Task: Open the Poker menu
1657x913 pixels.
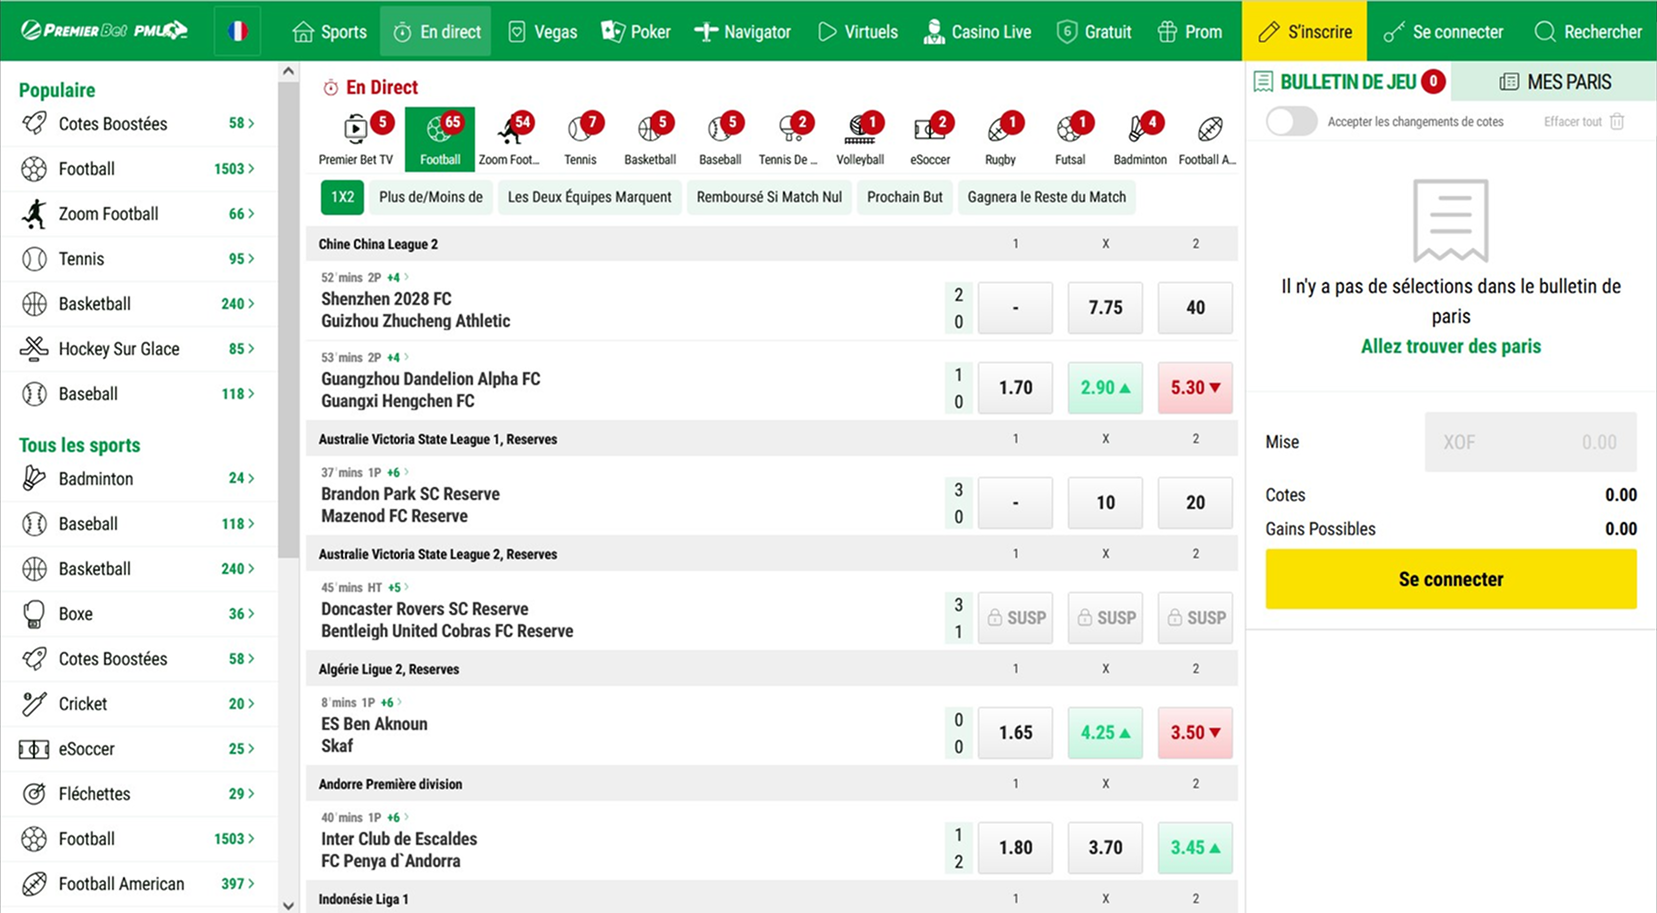Action: [636, 31]
